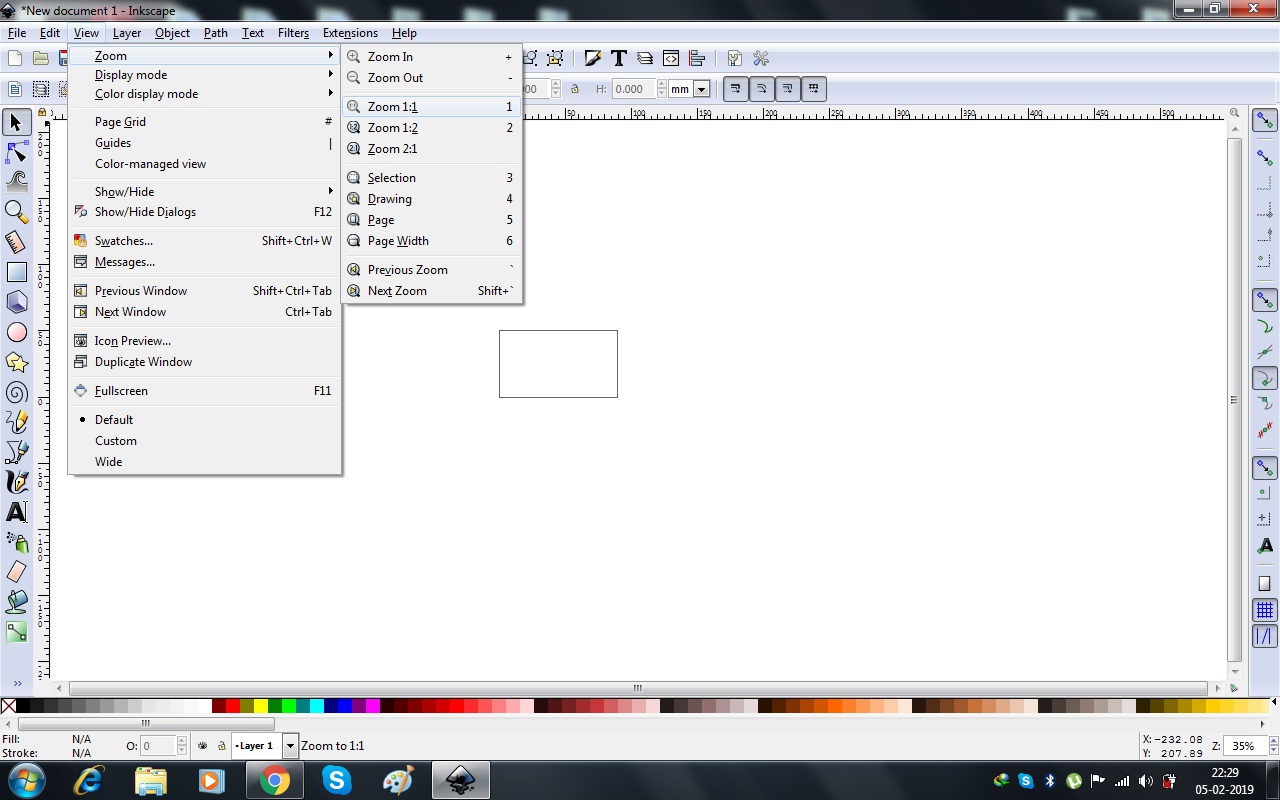Viewport: 1280px width, 800px height.
Task: Open Fill and Stroke dialog icon
Action: click(593, 59)
